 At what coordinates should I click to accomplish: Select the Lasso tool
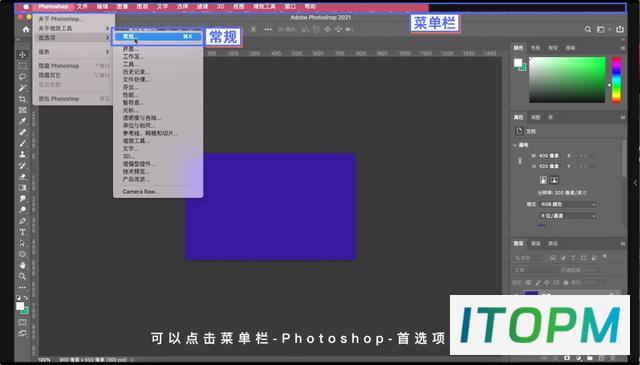[x=22, y=77]
